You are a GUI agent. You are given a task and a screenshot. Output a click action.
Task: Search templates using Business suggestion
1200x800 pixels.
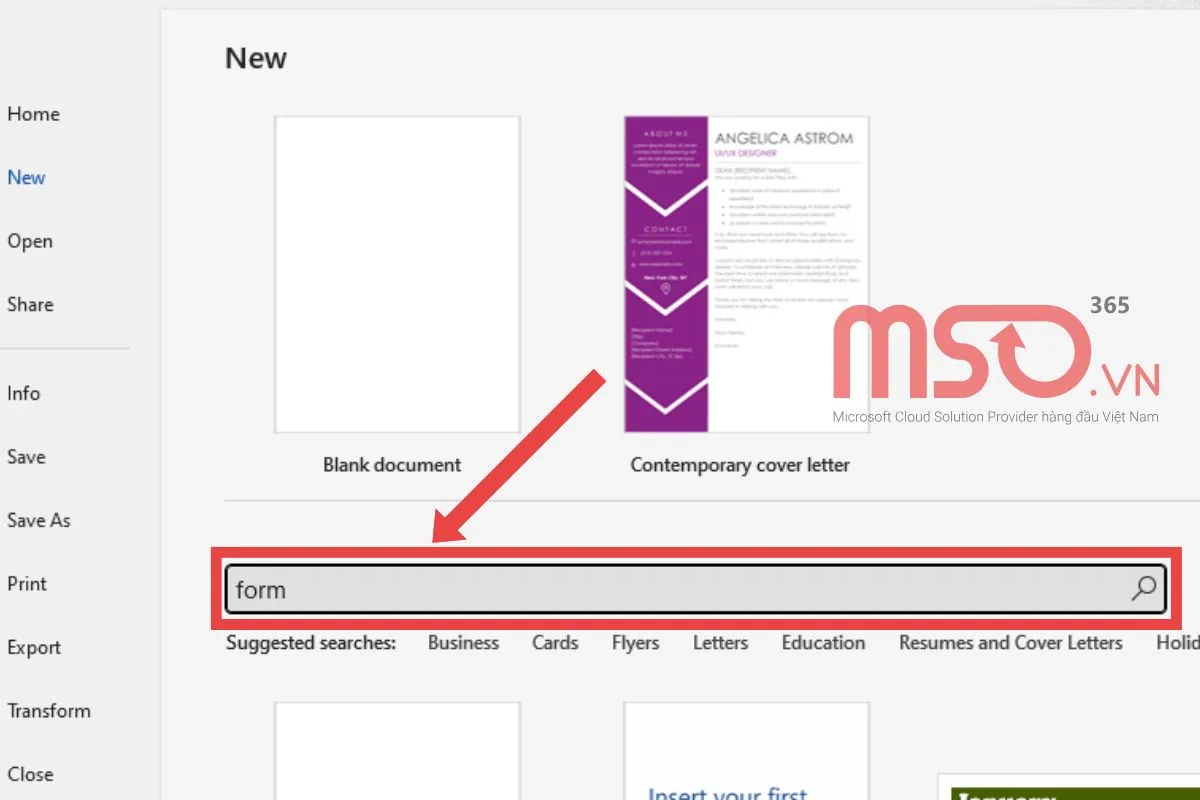pyautogui.click(x=463, y=643)
